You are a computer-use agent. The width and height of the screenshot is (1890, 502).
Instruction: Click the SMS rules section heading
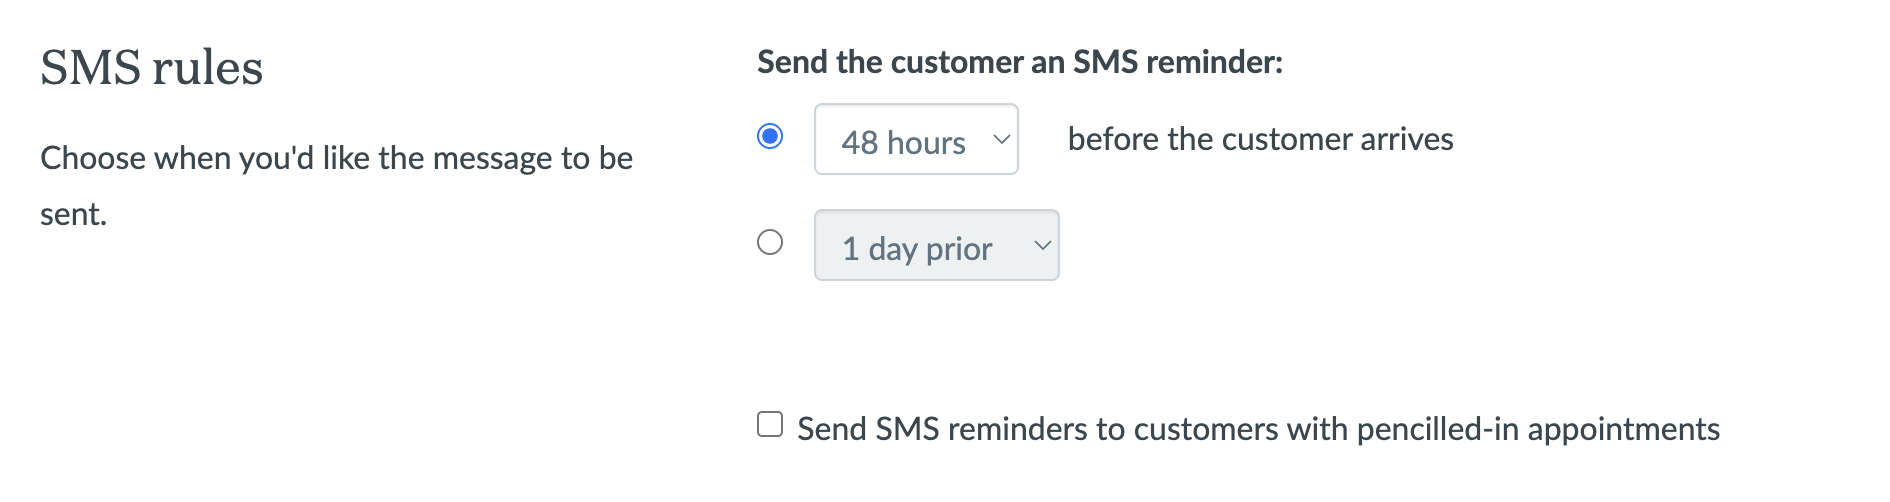click(x=151, y=68)
